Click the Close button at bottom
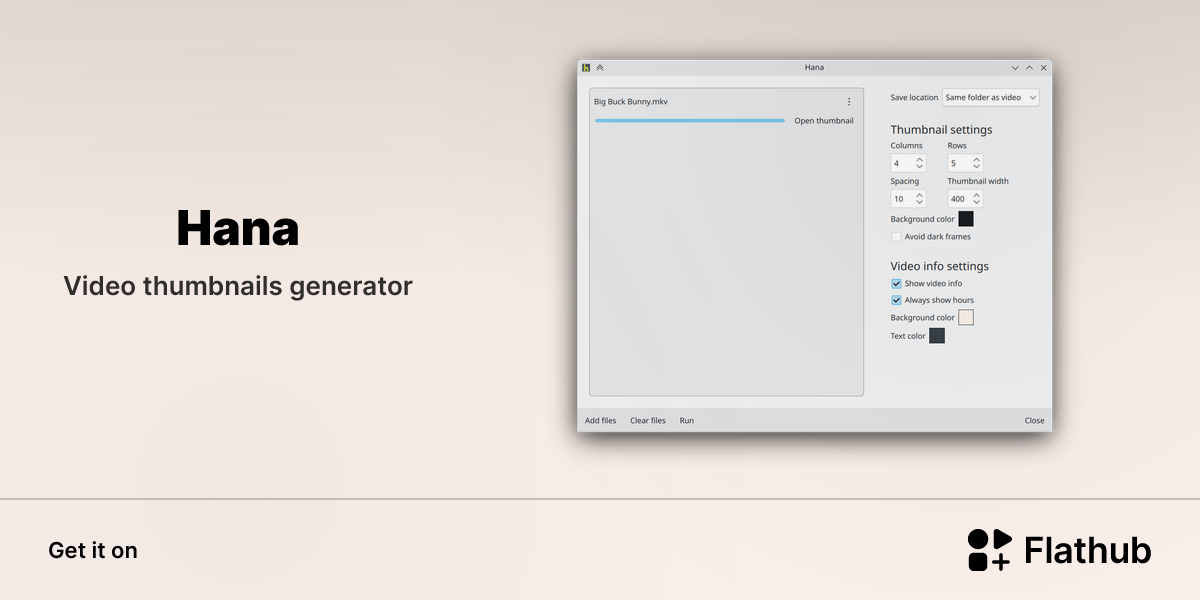 (x=1035, y=421)
